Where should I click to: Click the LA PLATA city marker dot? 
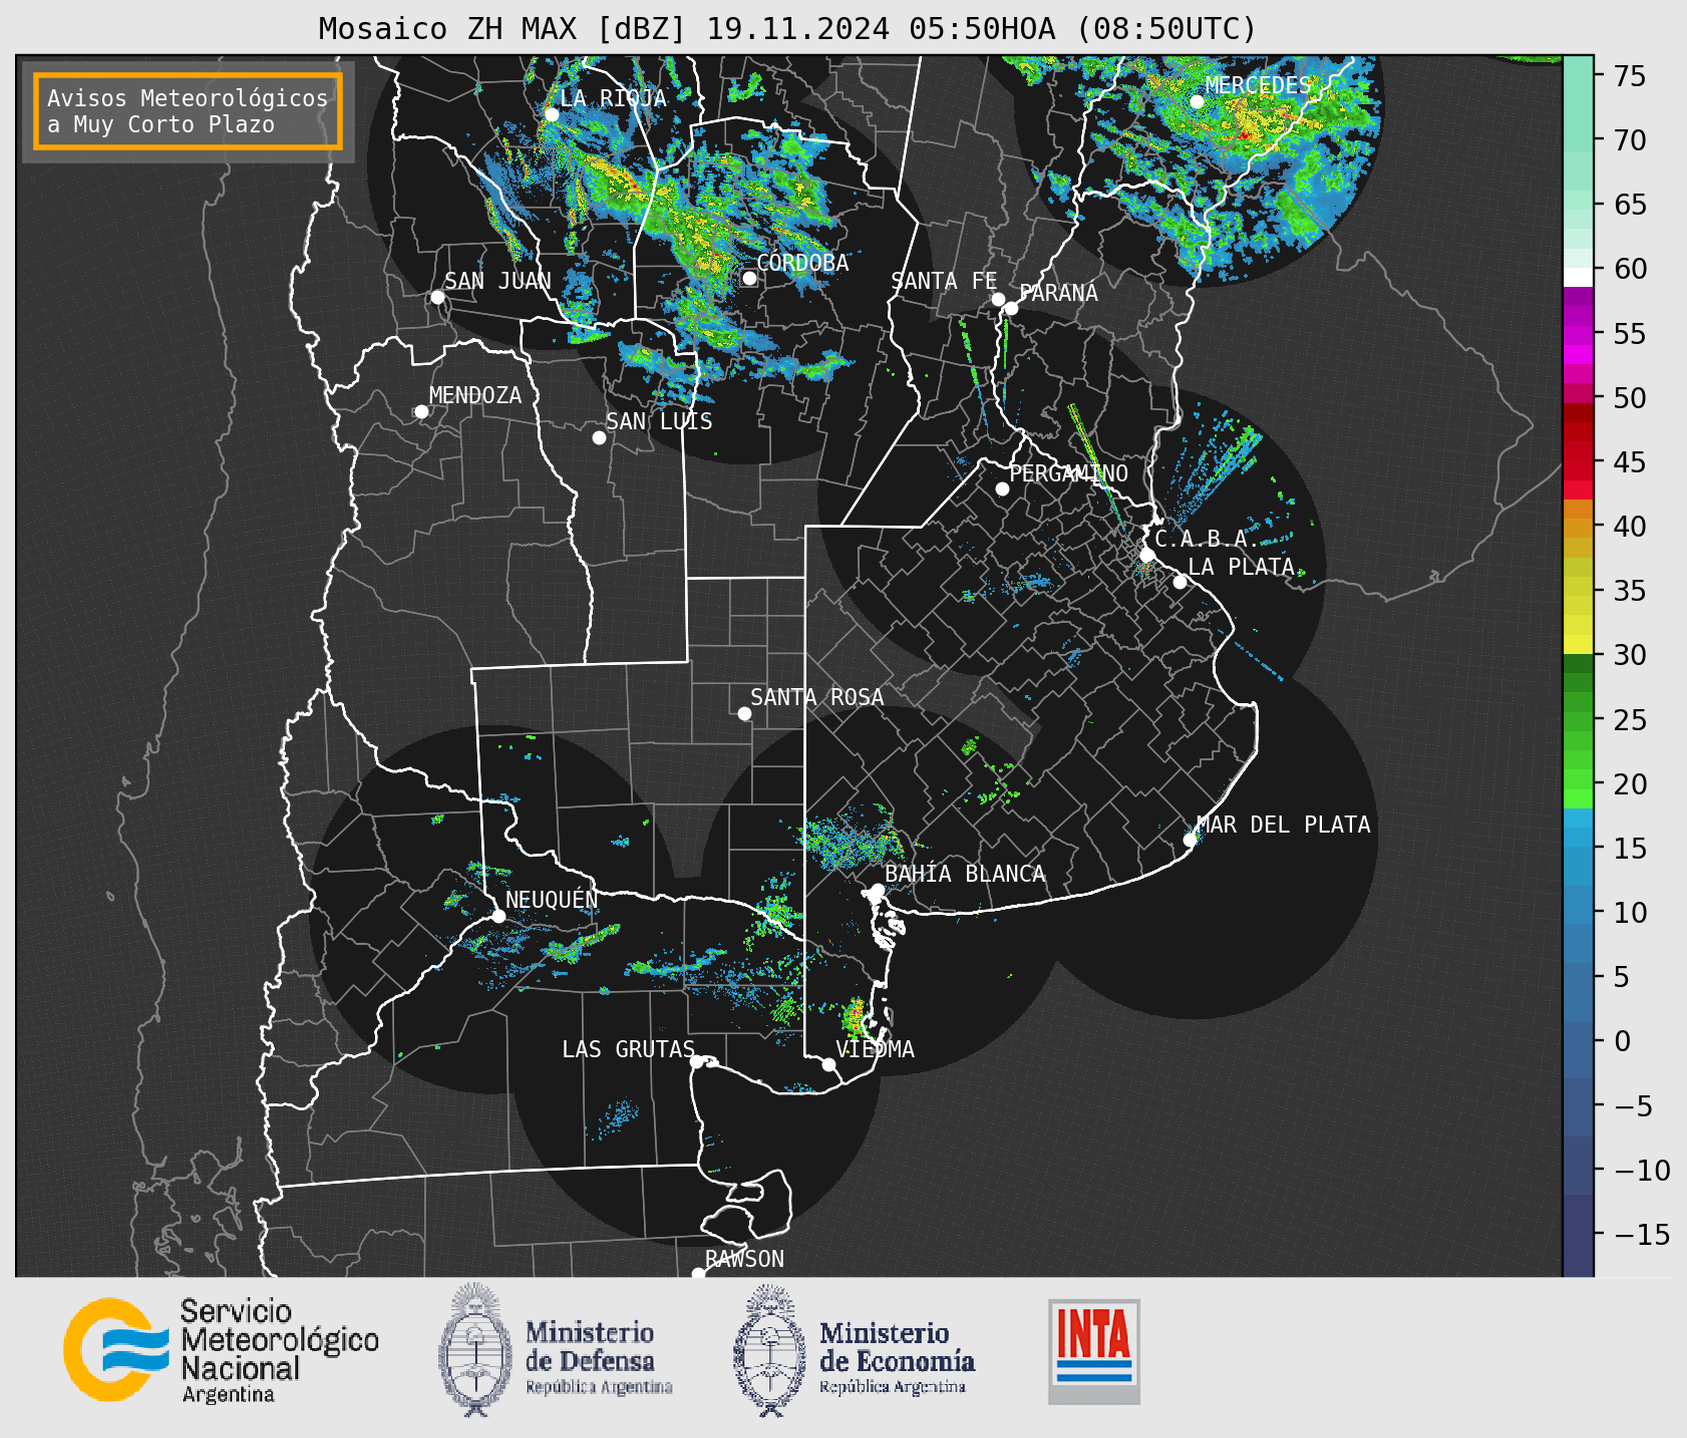[1180, 582]
